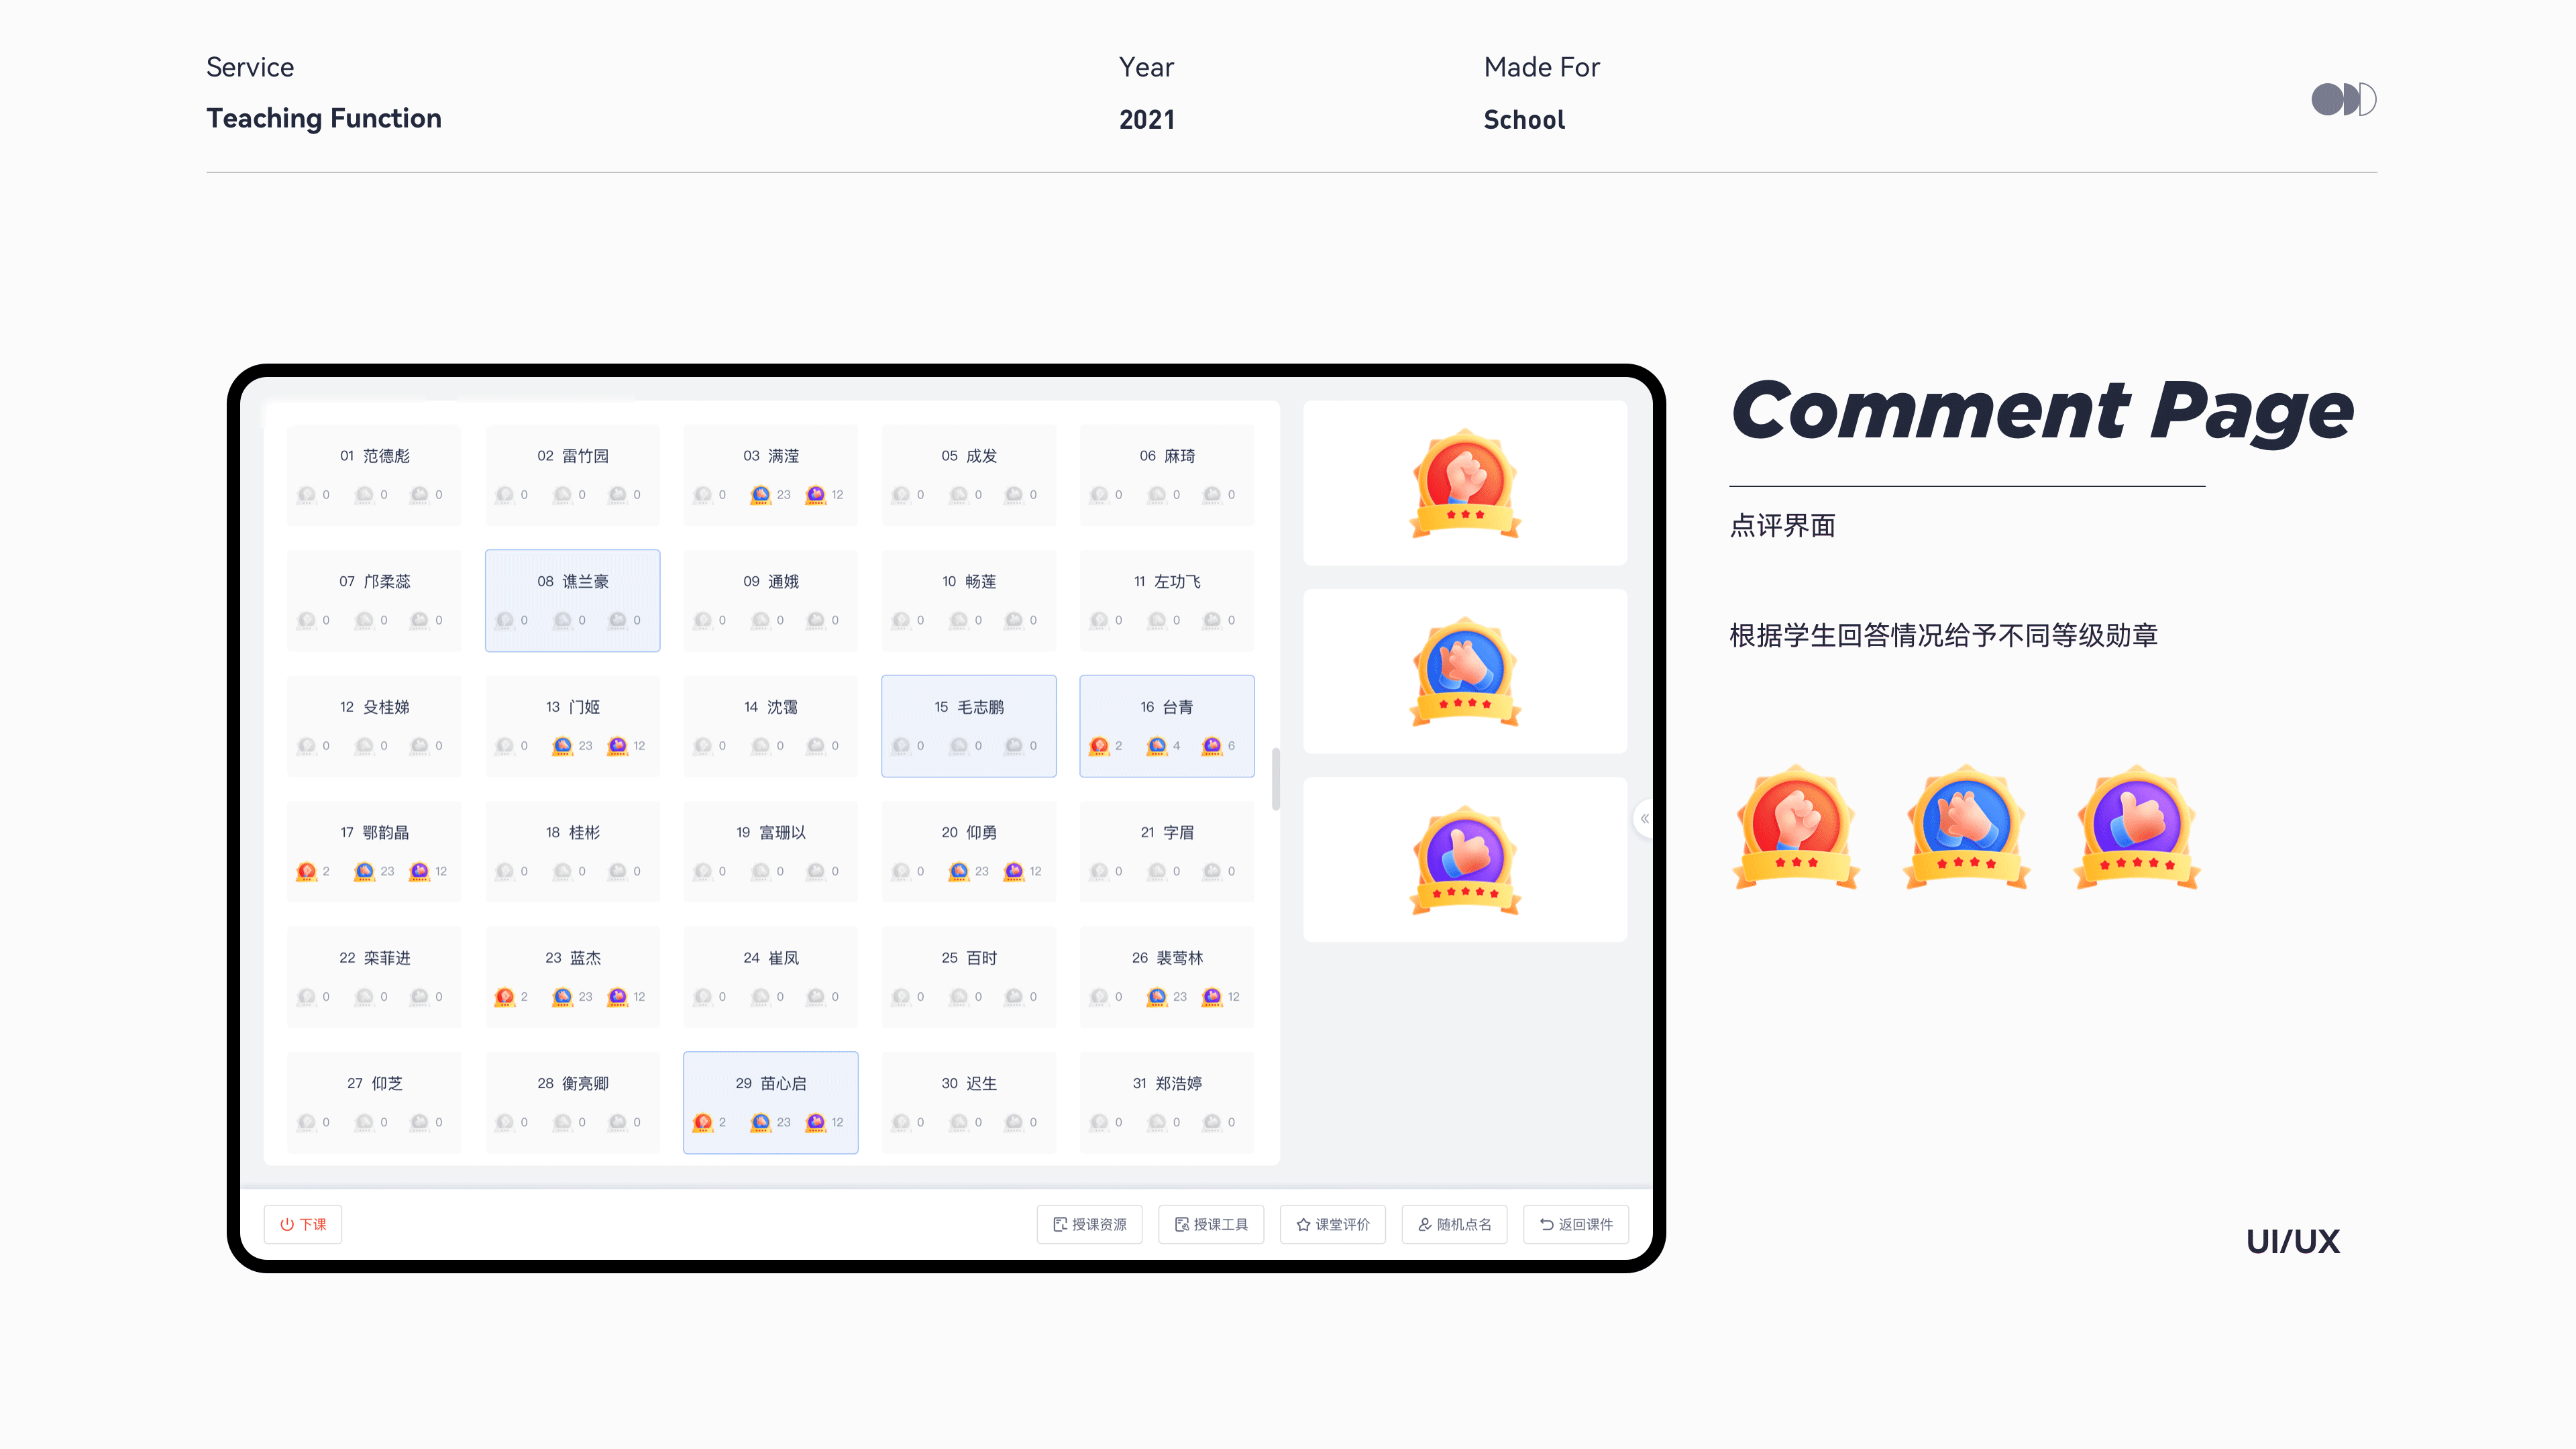2576x1449 pixels.
Task: Deselect highlighted student 29 苗心启
Action: click(771, 1103)
